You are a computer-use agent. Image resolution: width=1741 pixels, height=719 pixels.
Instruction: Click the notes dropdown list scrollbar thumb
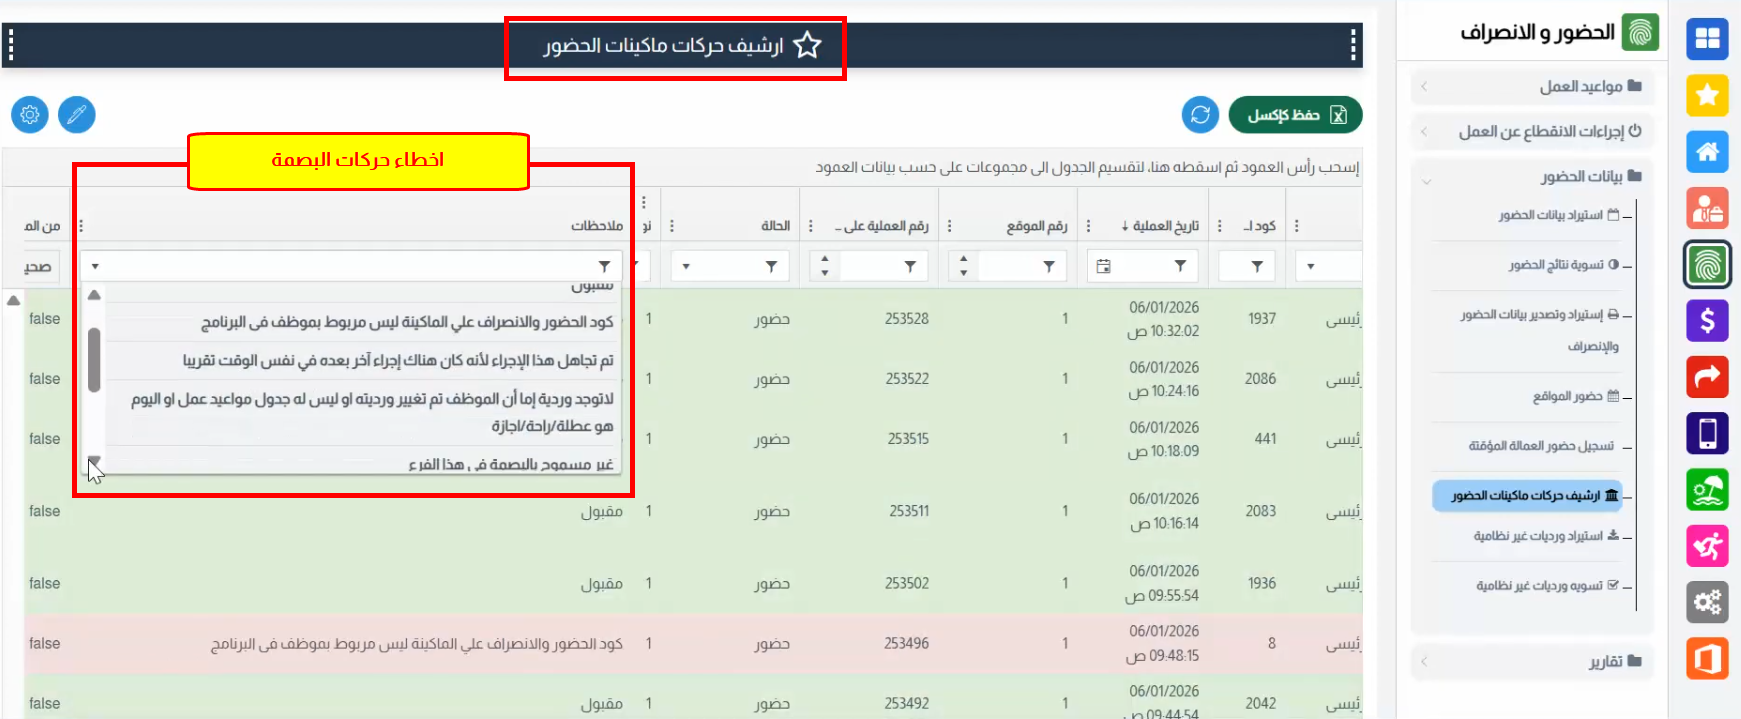point(94,360)
